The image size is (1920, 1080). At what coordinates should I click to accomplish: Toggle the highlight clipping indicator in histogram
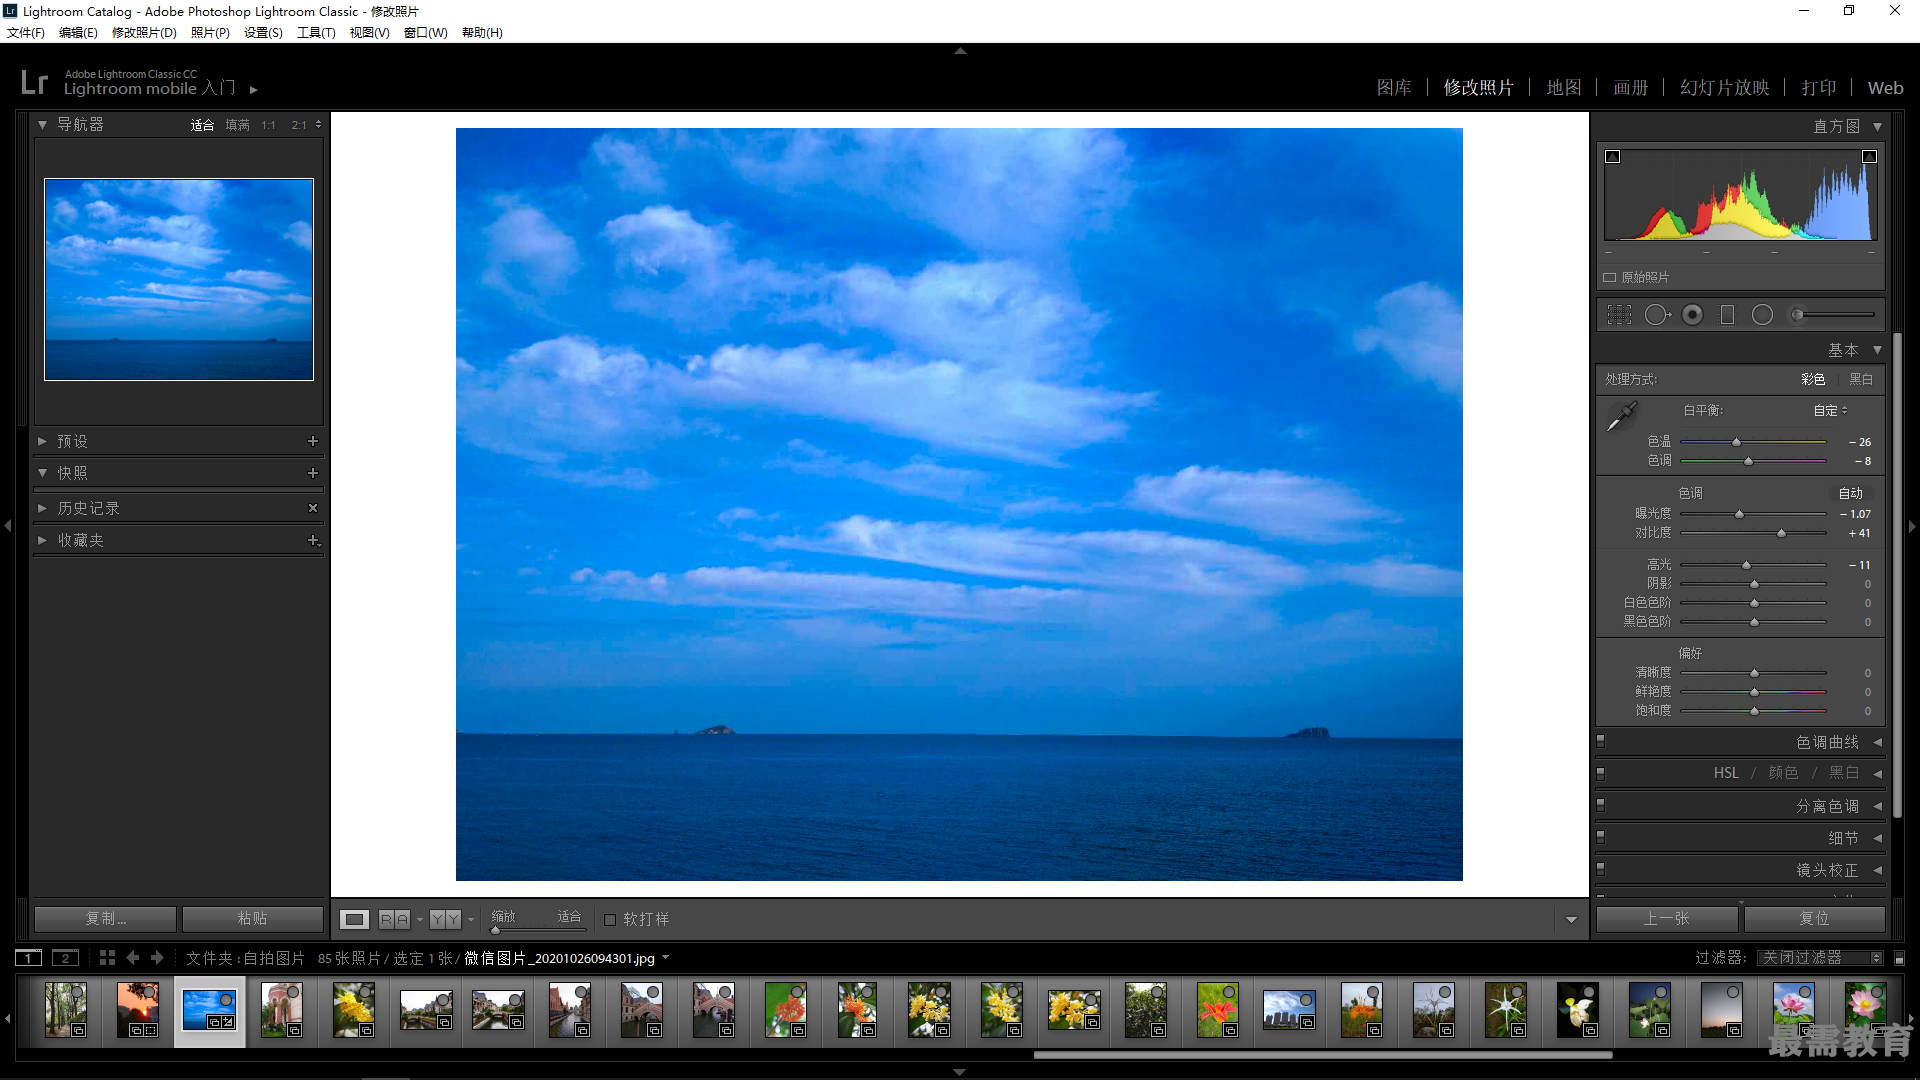pos(1869,156)
